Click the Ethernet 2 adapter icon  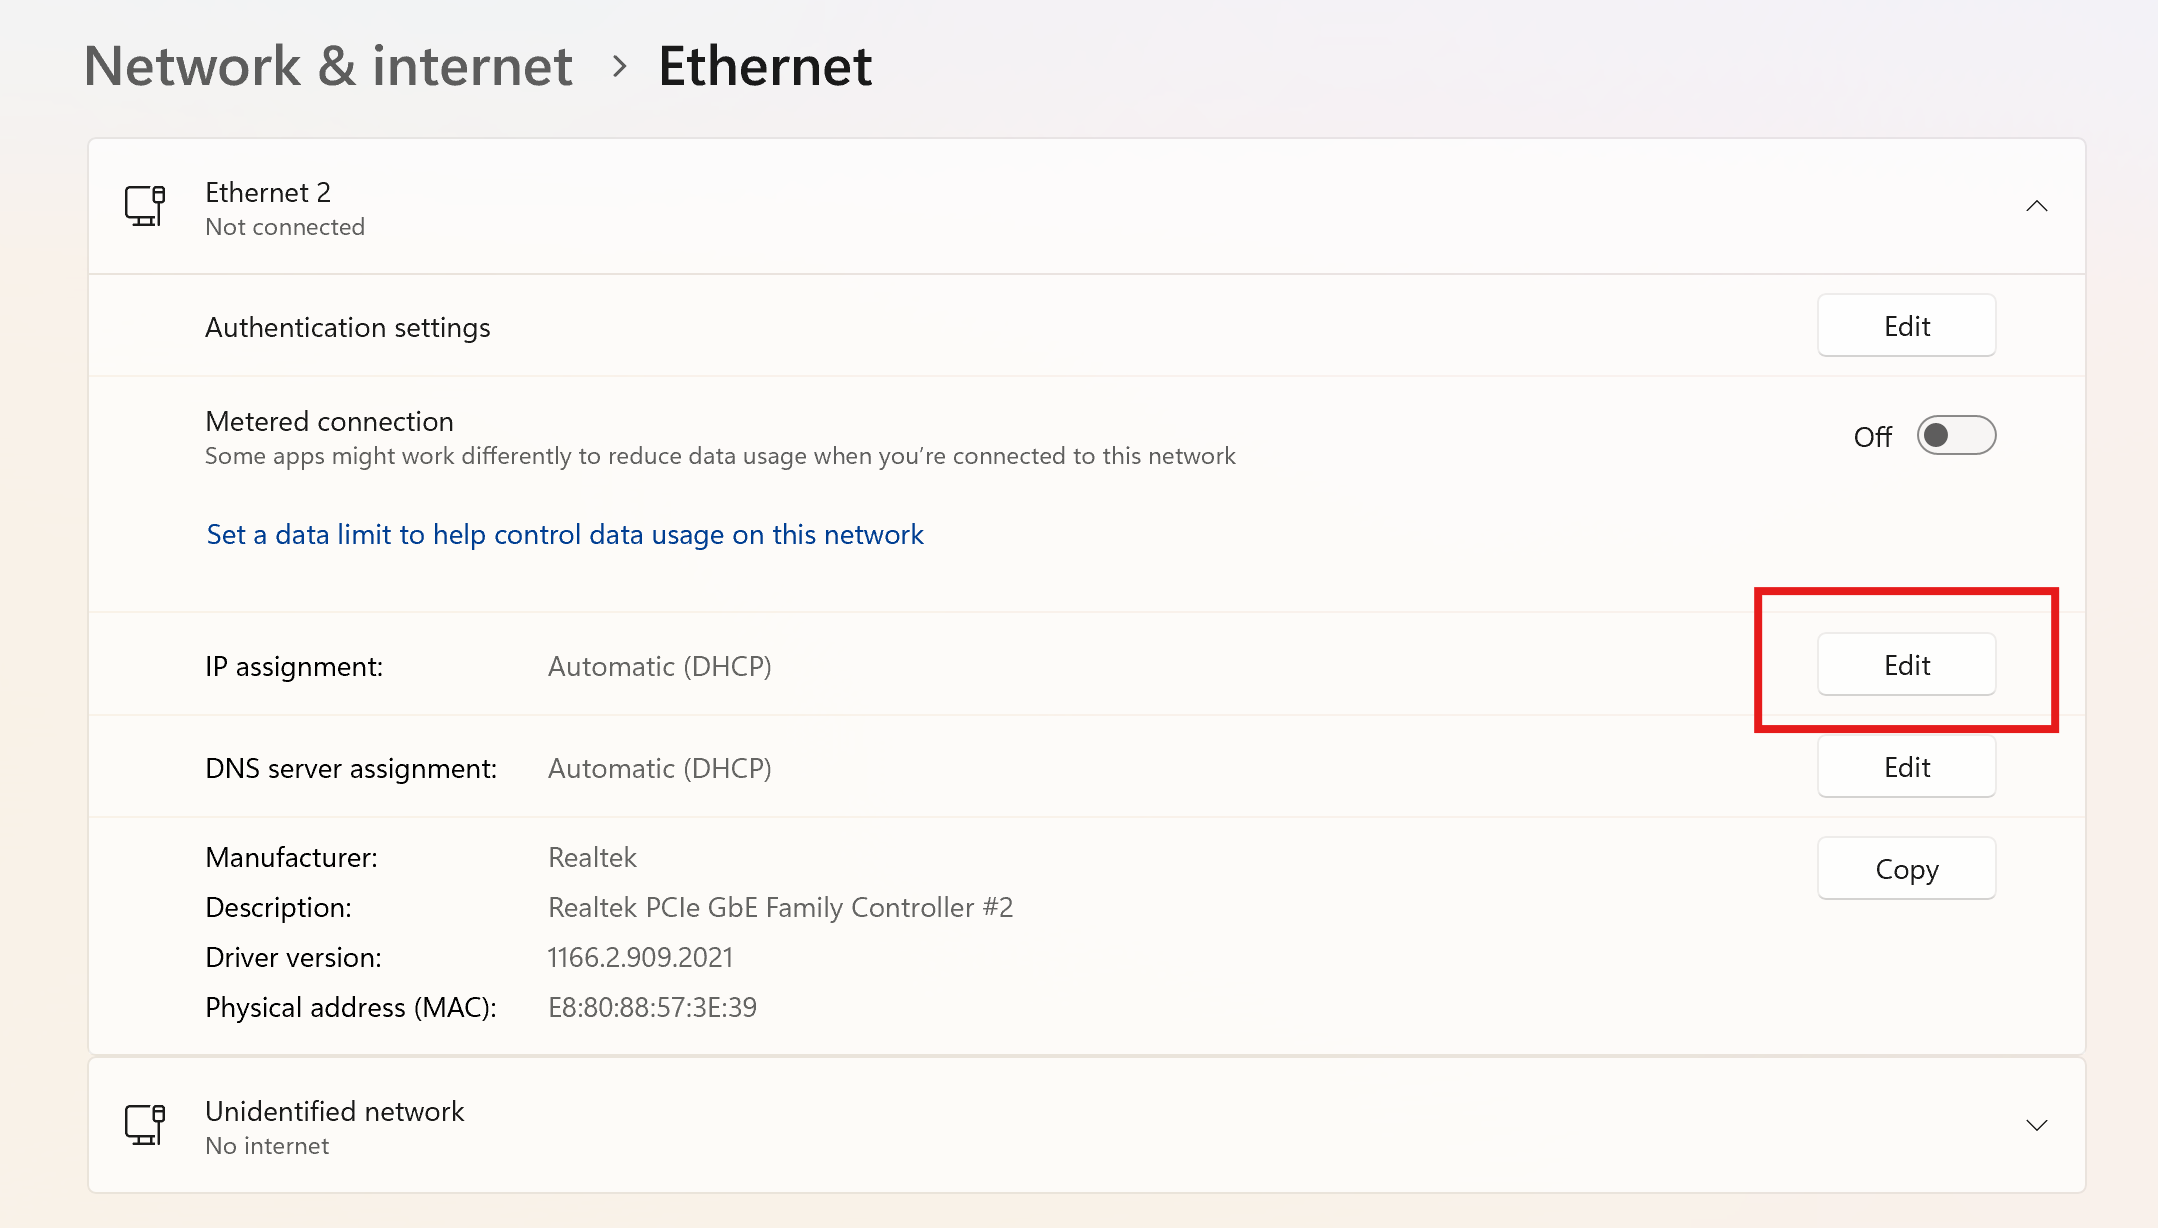click(145, 206)
